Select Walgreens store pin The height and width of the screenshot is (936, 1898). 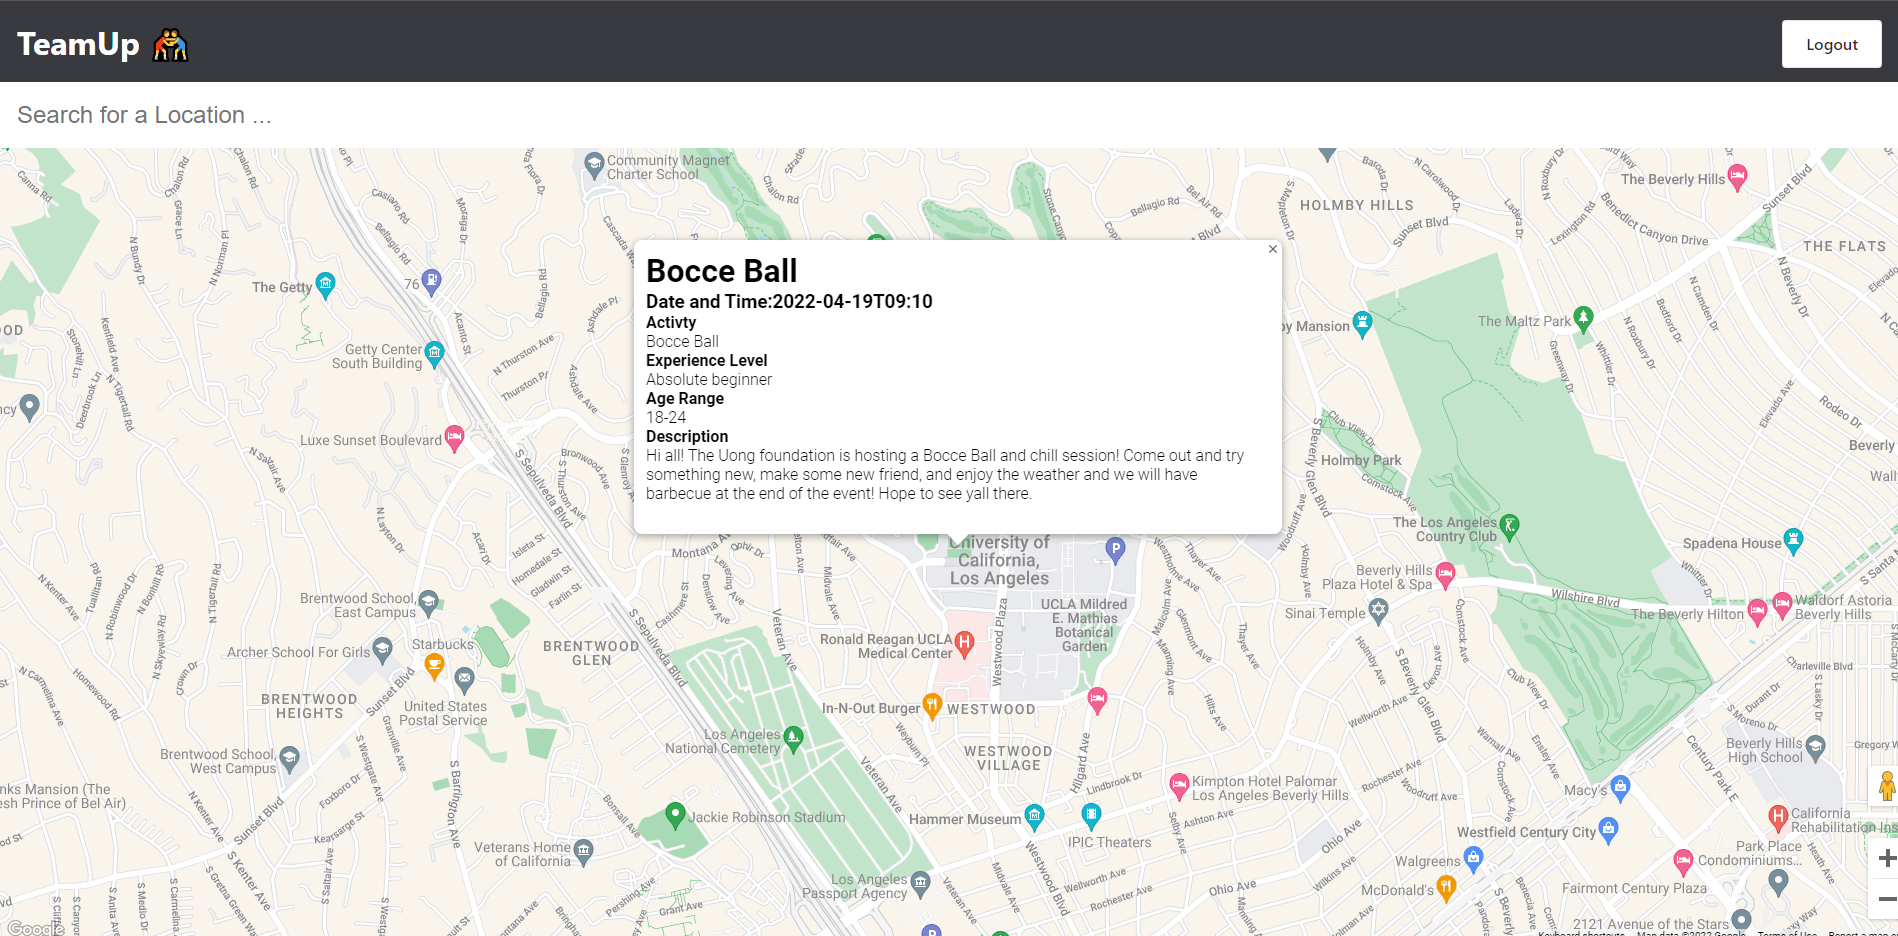pyautogui.click(x=1473, y=858)
